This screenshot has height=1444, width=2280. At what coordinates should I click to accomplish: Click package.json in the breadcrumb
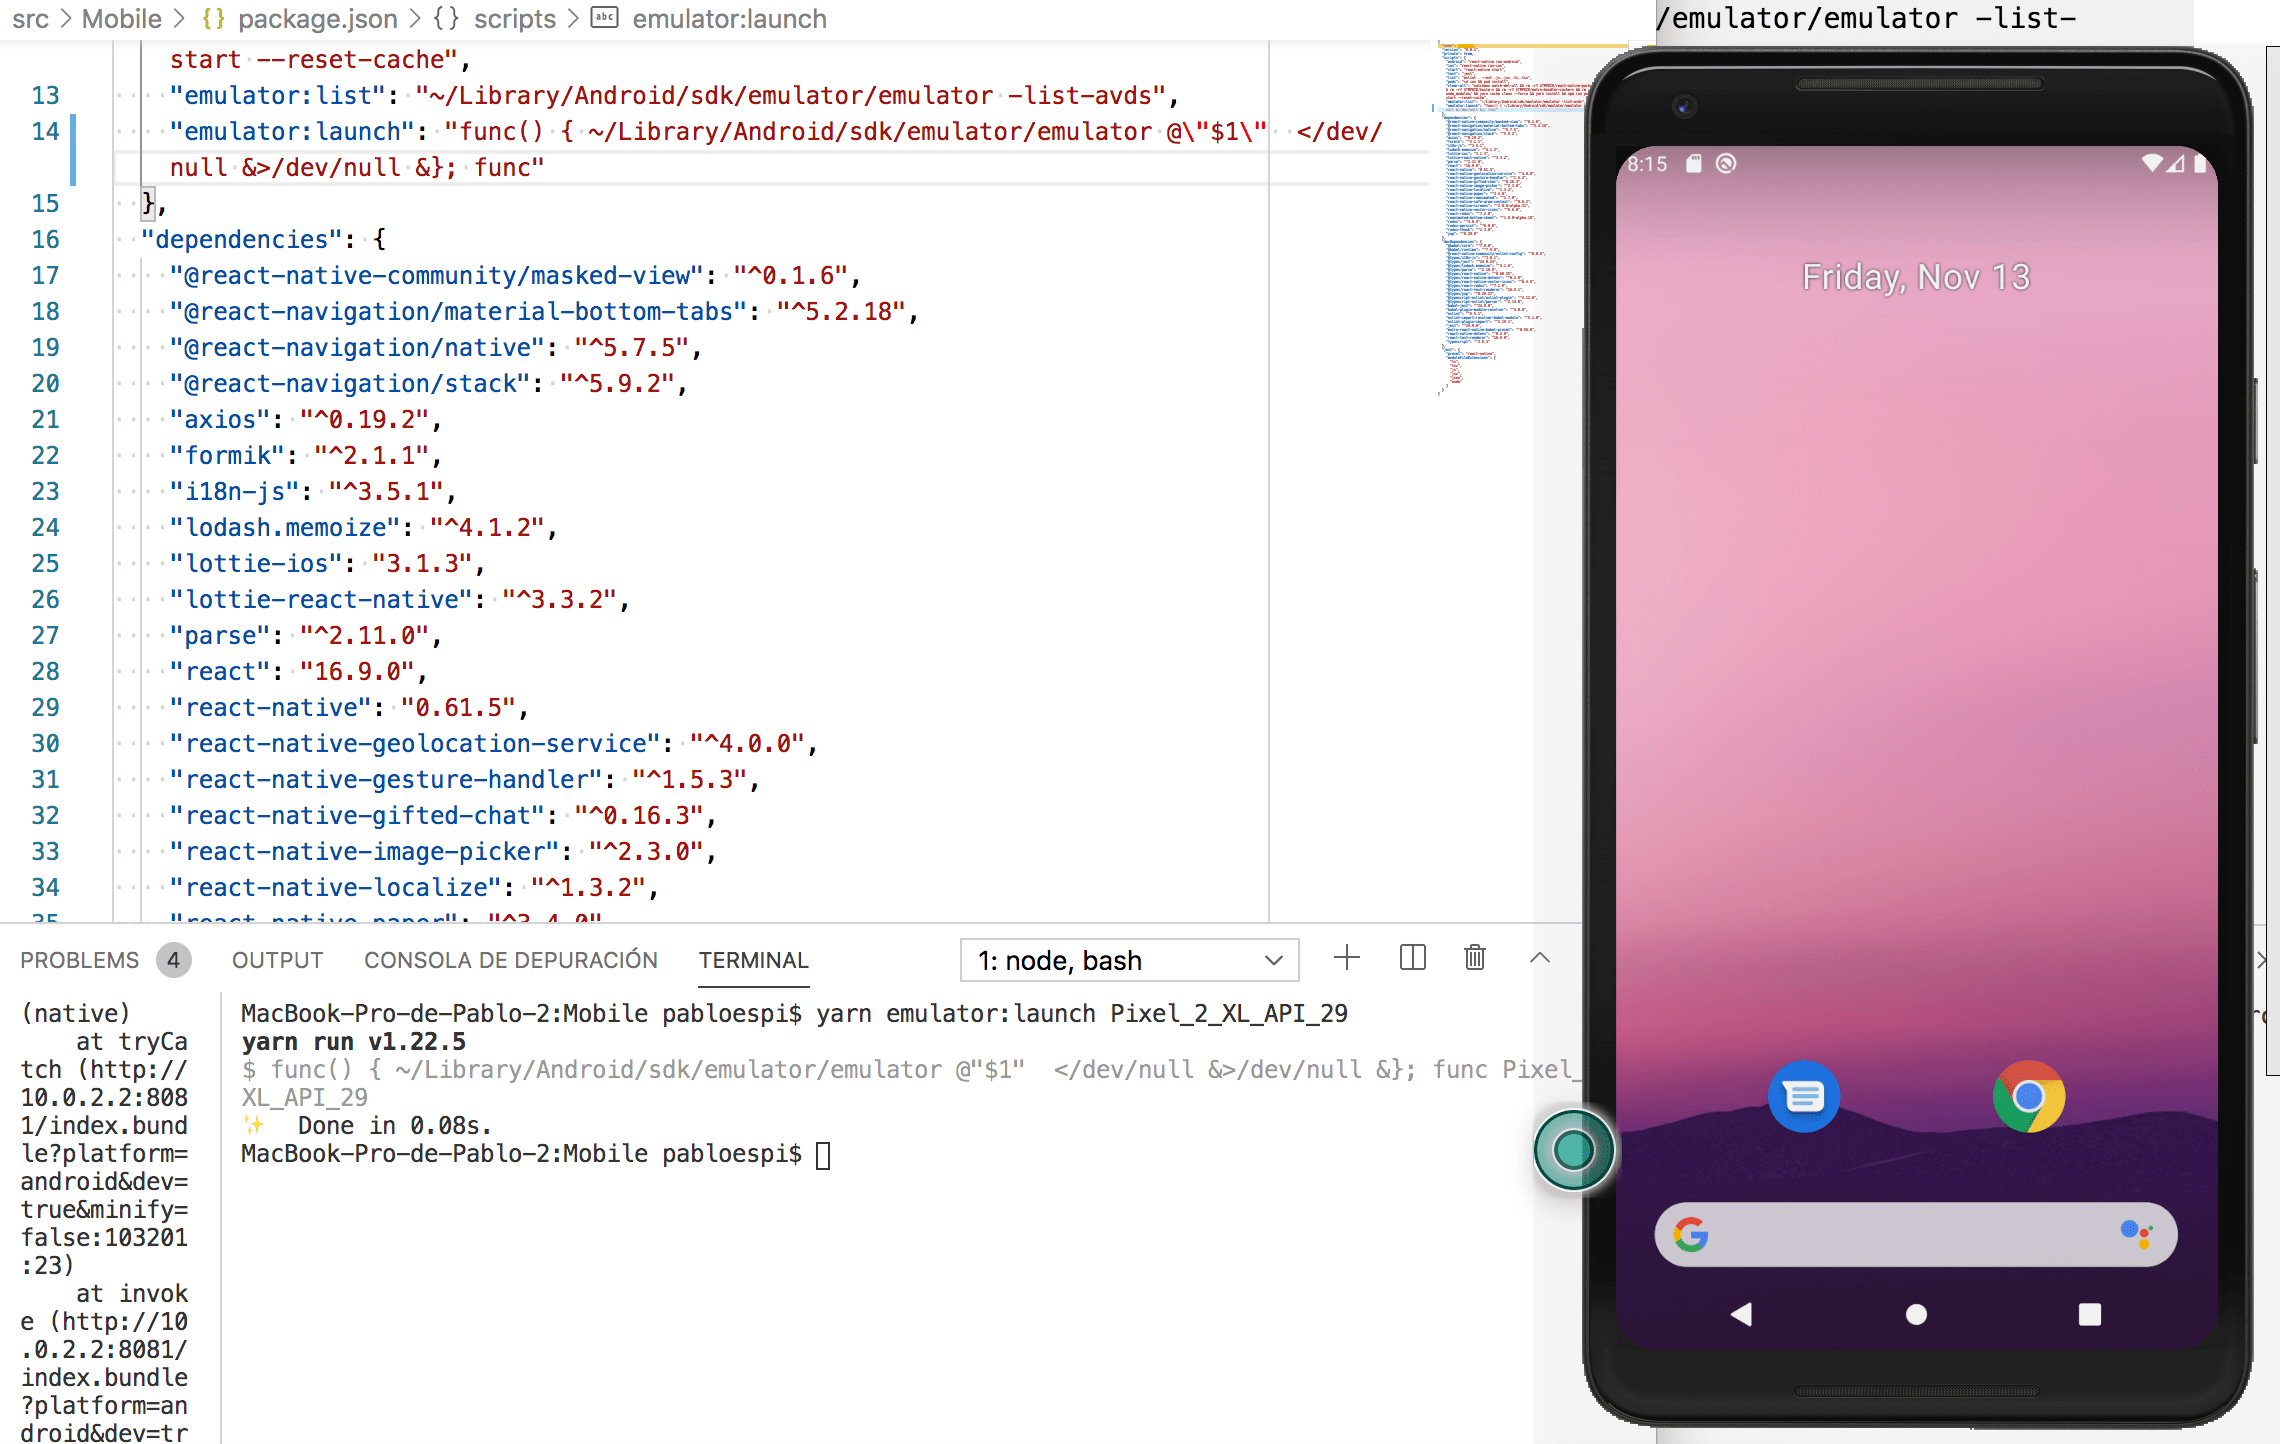317,19
